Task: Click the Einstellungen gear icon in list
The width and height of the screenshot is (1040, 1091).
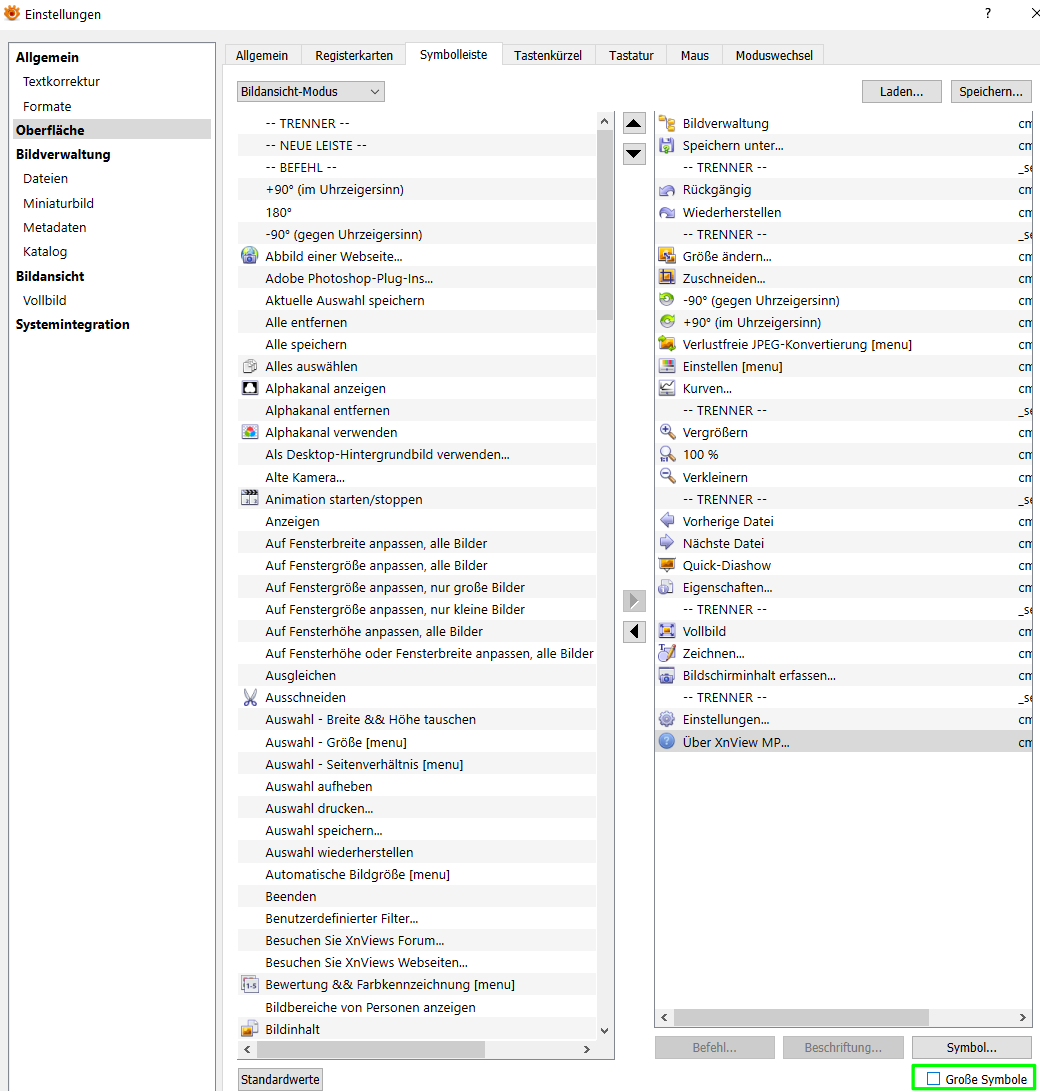Action: (667, 719)
